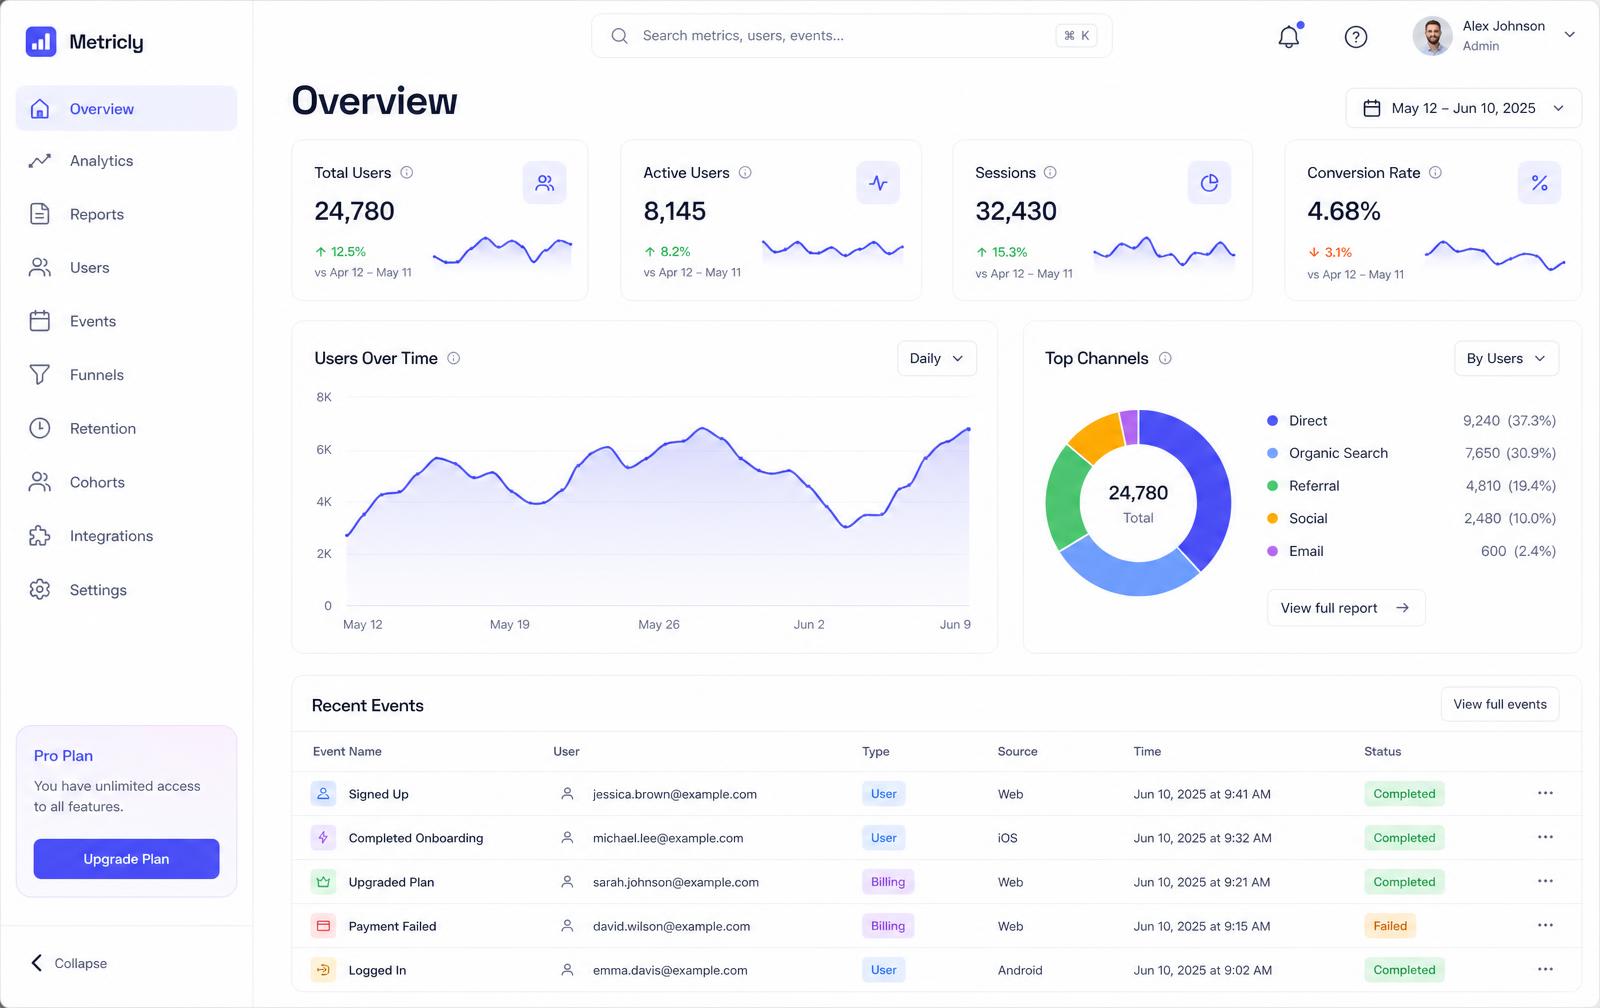Click View full events
The width and height of the screenshot is (1600, 1008).
point(1500,704)
